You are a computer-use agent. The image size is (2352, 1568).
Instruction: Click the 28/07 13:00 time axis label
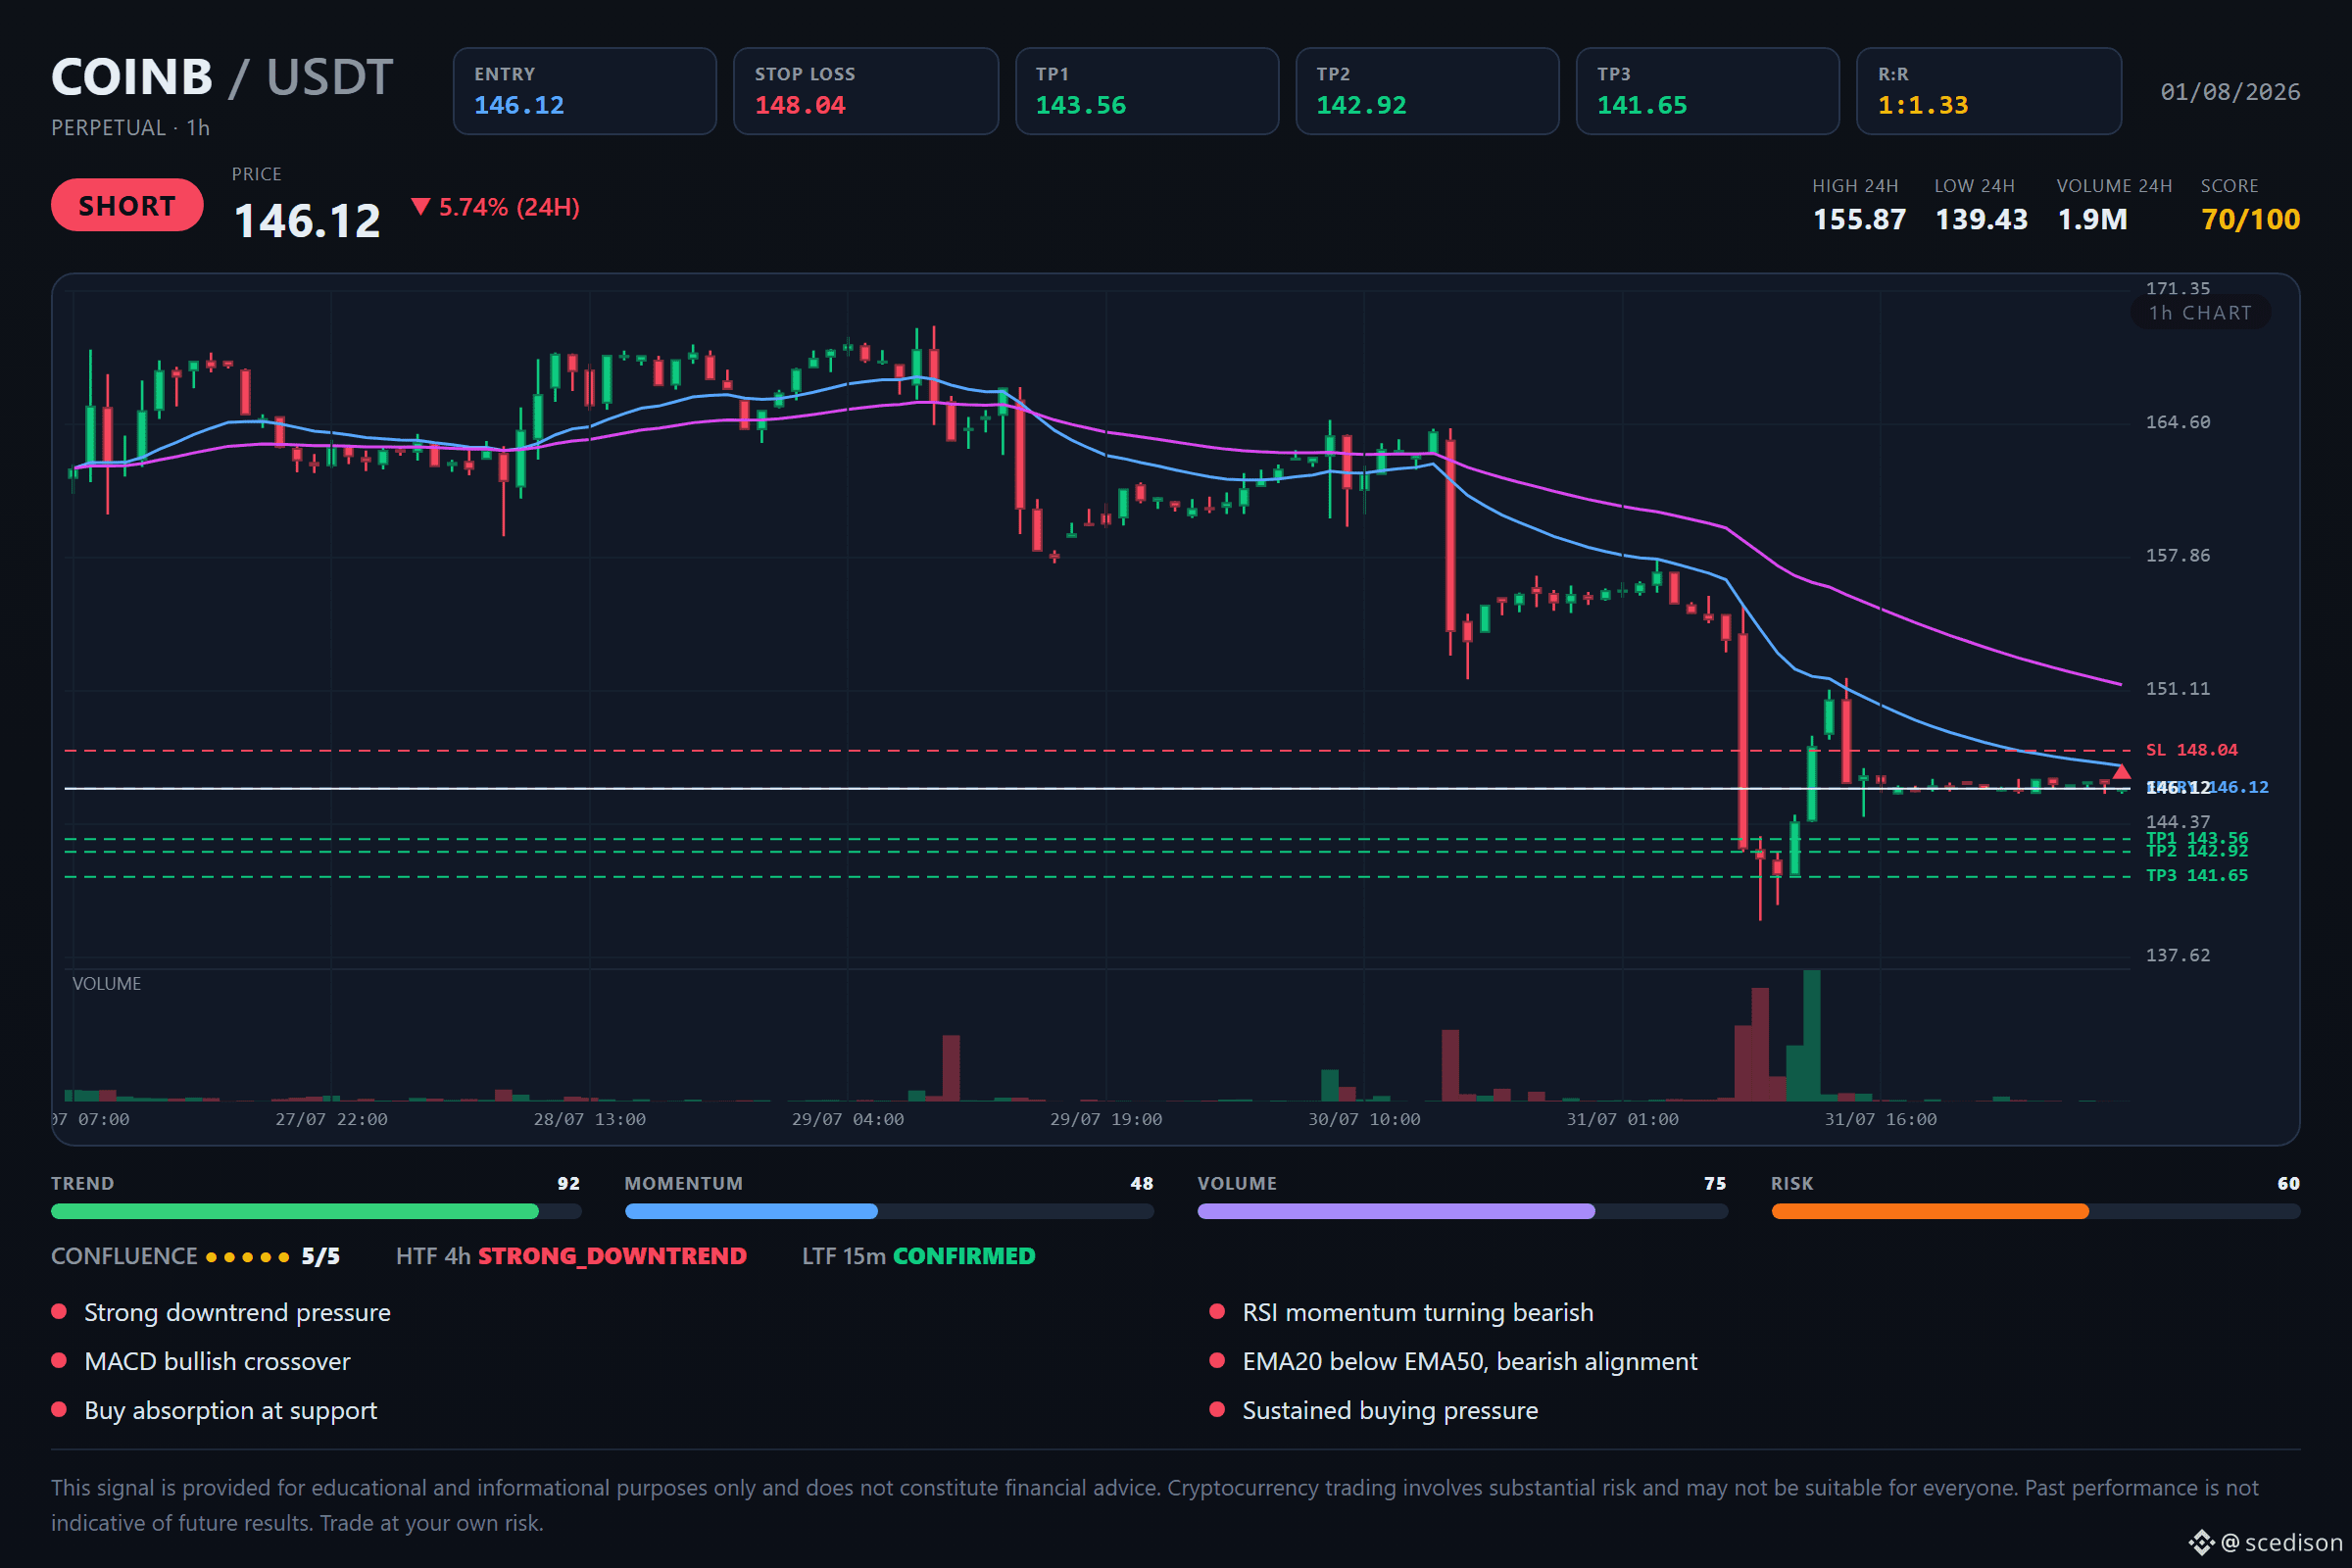tap(589, 1119)
